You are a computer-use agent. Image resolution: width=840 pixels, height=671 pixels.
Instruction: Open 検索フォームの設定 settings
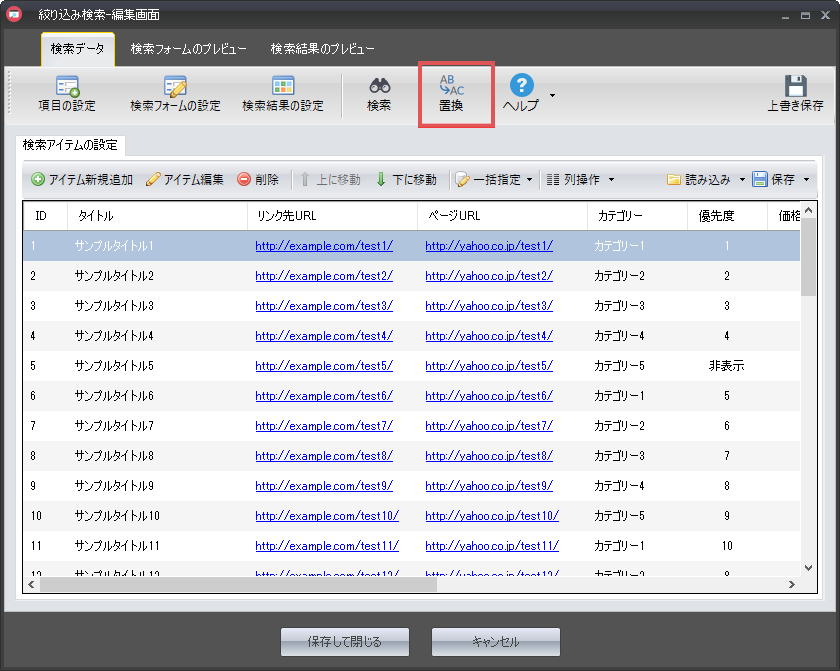pyautogui.click(x=175, y=94)
